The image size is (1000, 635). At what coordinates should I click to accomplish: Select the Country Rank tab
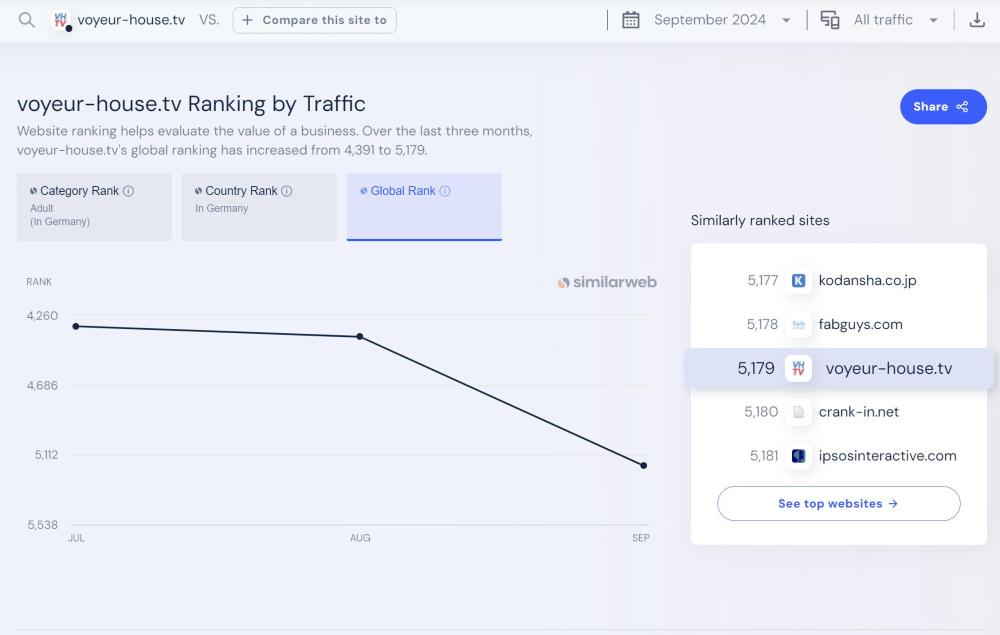[259, 207]
